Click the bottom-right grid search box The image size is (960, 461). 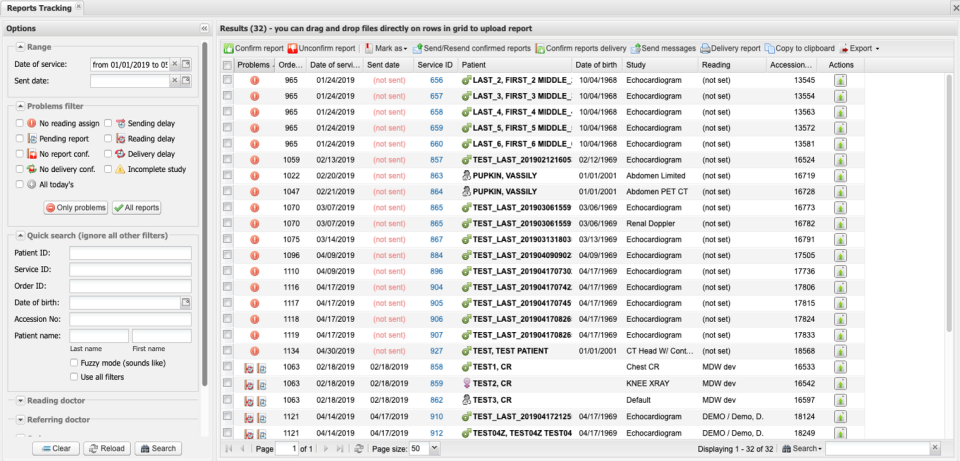pyautogui.click(x=877, y=449)
